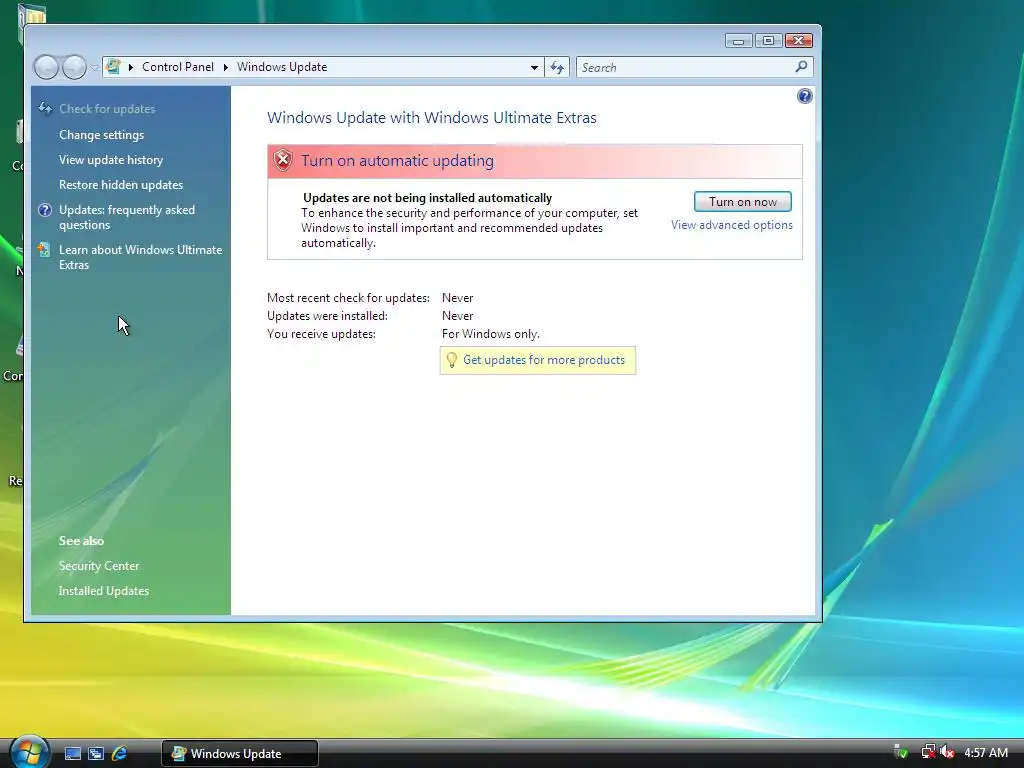
Task: Click Windows Update in the breadcrumb
Action: pyautogui.click(x=281, y=67)
